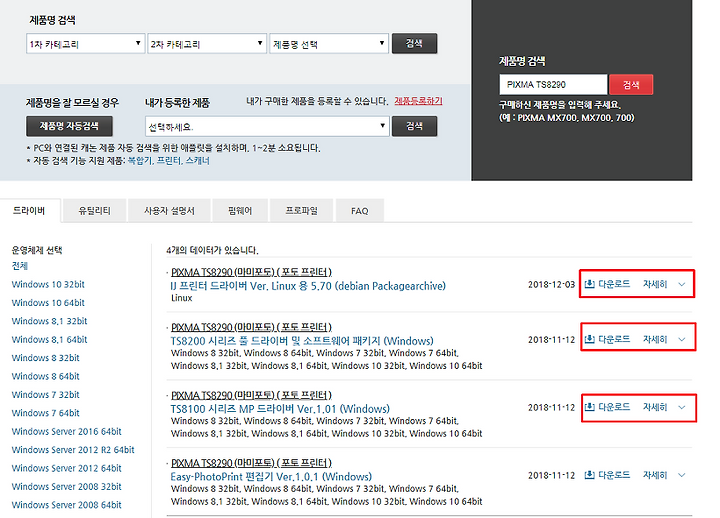Filter by Windows Server 2016 64bit
Viewport: 720px width, 518px height.
pos(67,431)
